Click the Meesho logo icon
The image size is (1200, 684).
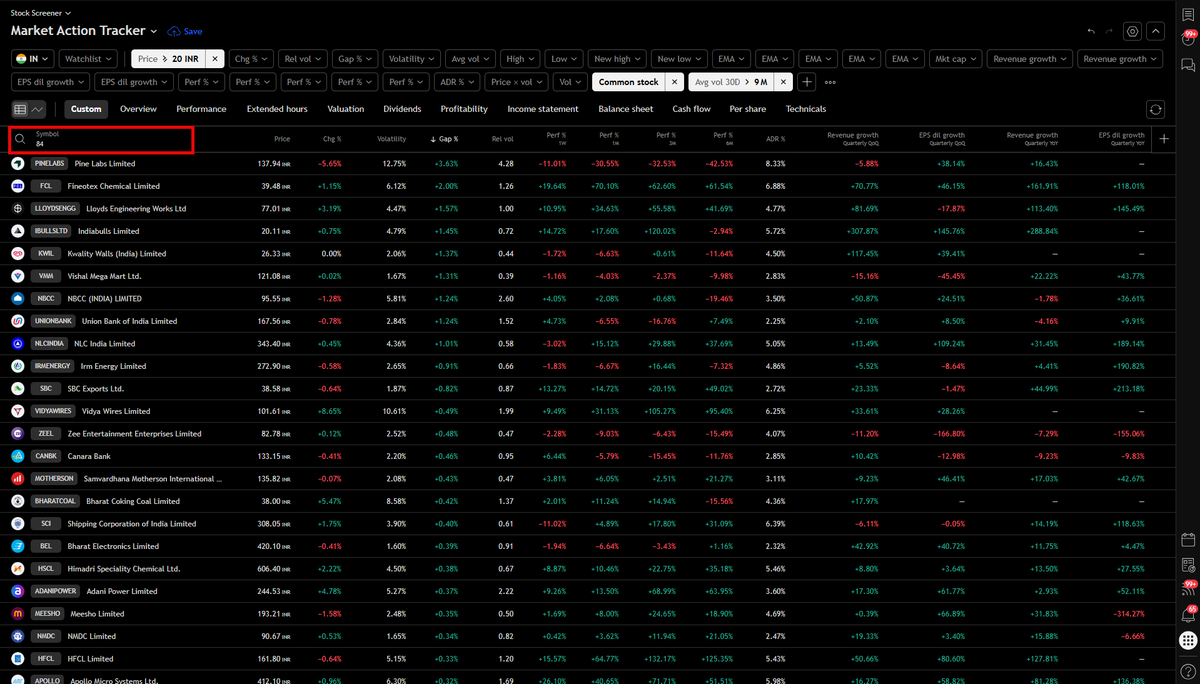click(18, 614)
